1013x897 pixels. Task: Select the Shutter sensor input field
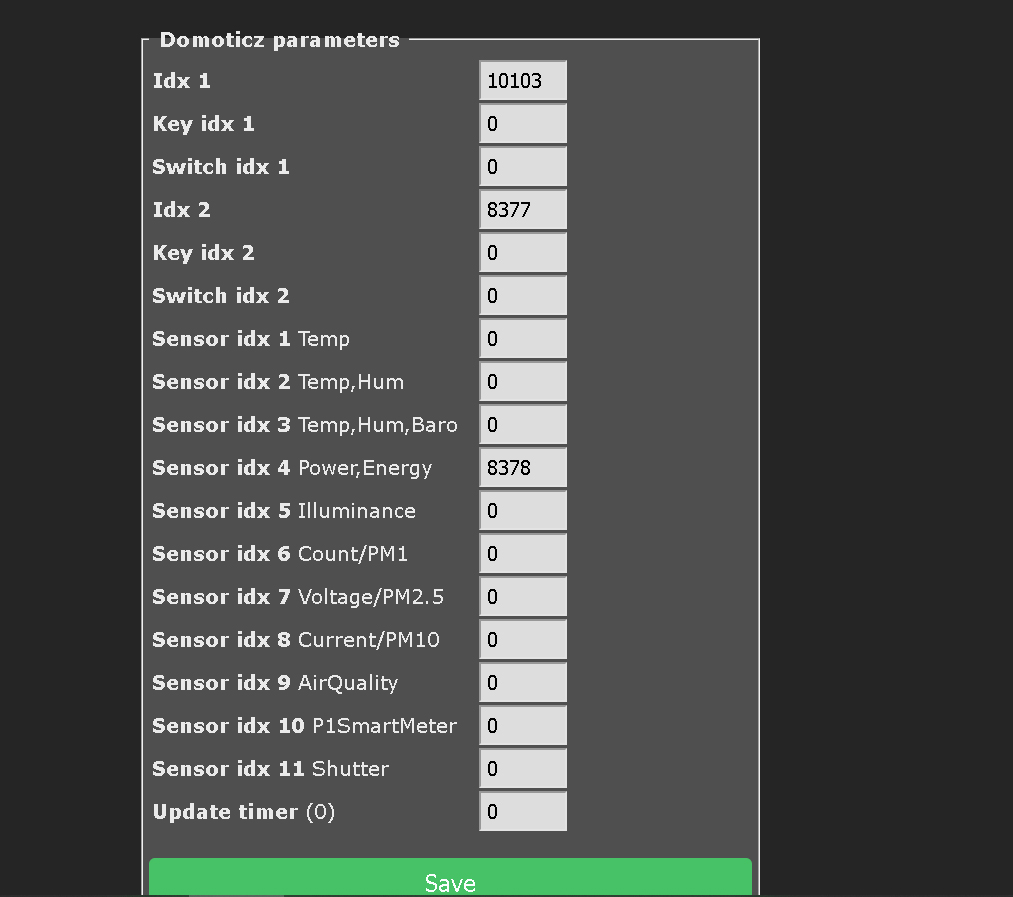click(x=522, y=768)
